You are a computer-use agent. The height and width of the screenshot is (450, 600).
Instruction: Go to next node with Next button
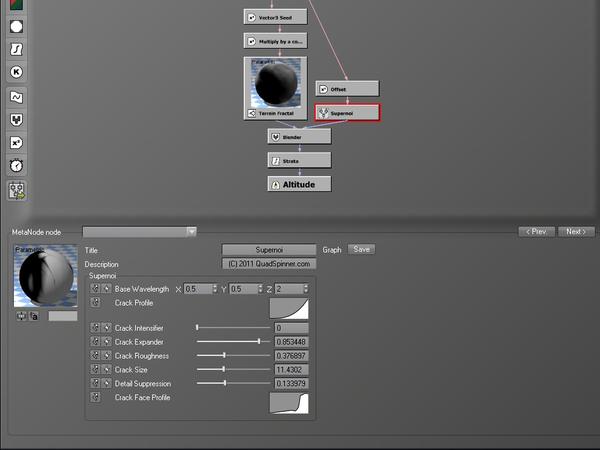click(576, 232)
